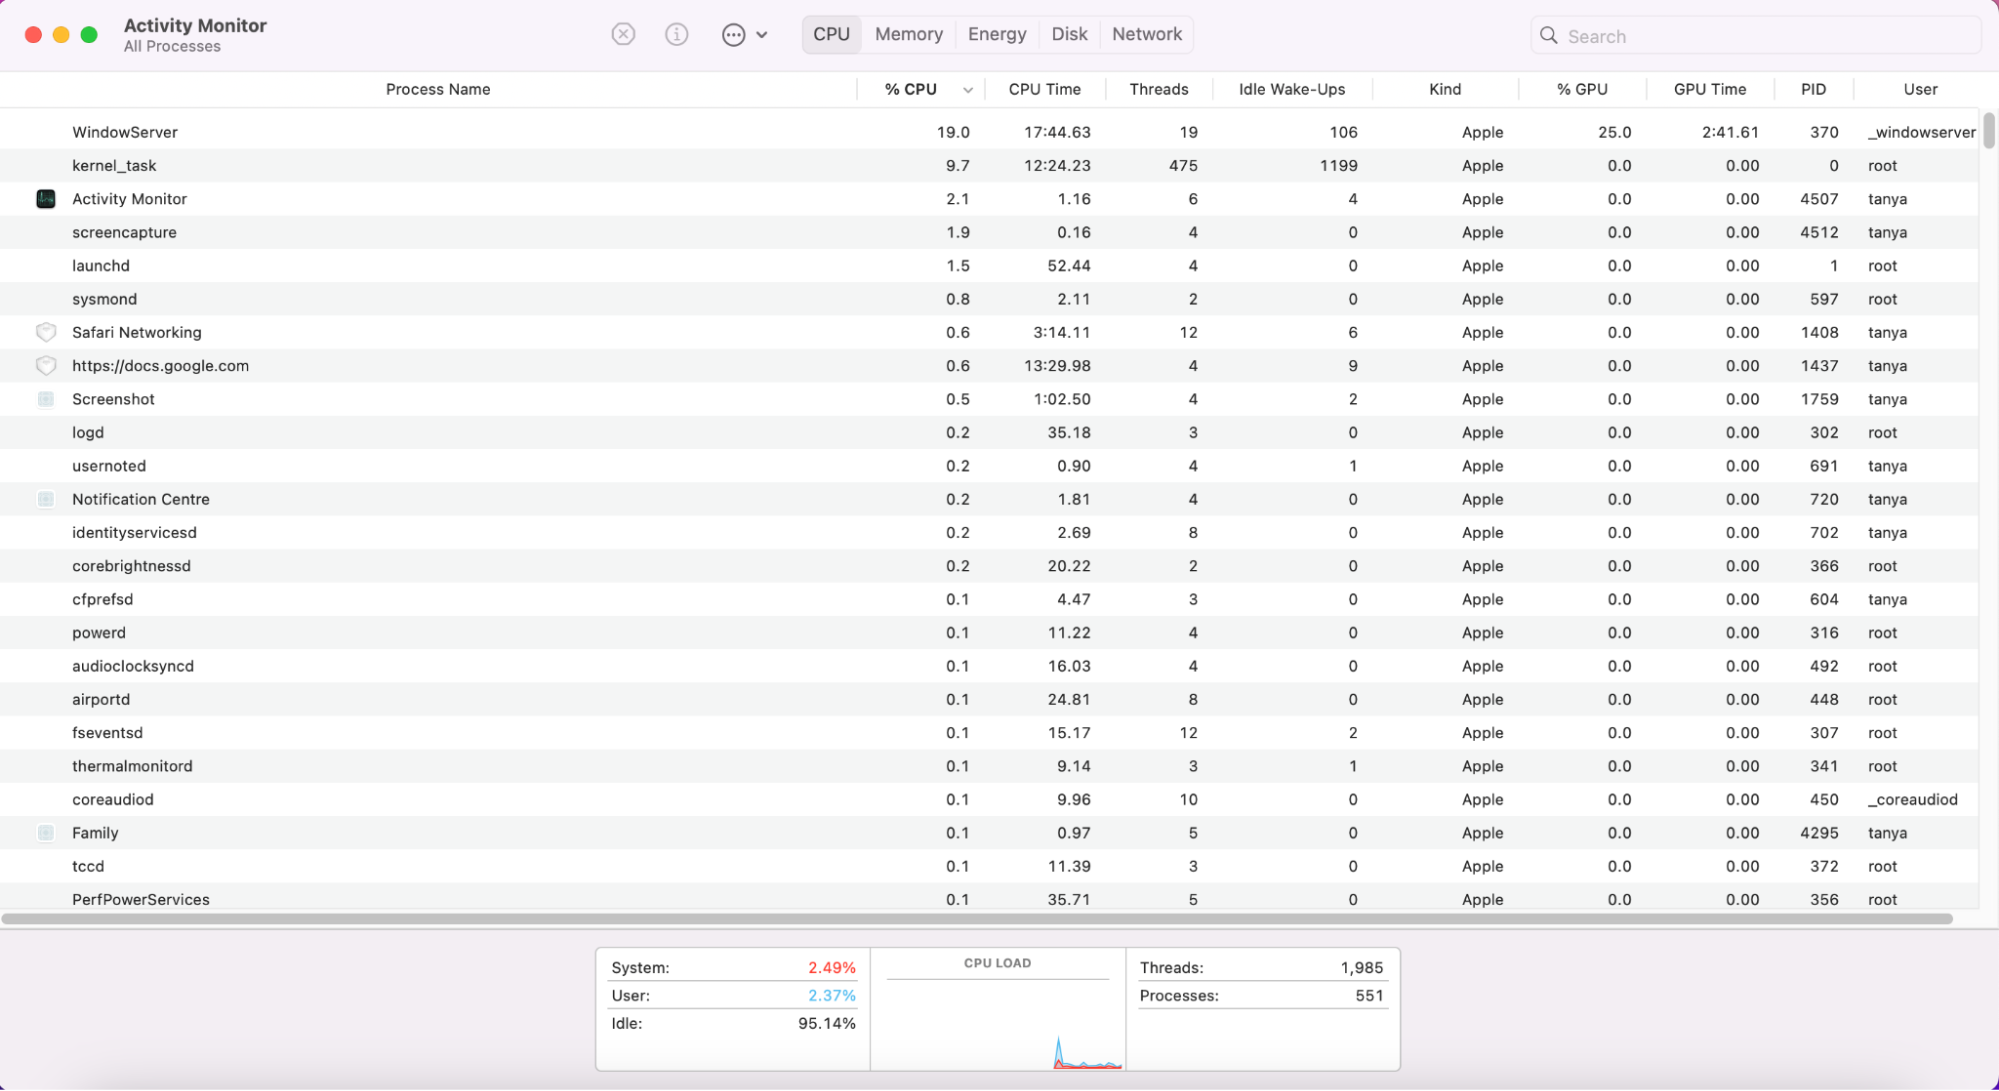
Task: Click the Activity Monitor app icon in its row
Action: [45, 199]
